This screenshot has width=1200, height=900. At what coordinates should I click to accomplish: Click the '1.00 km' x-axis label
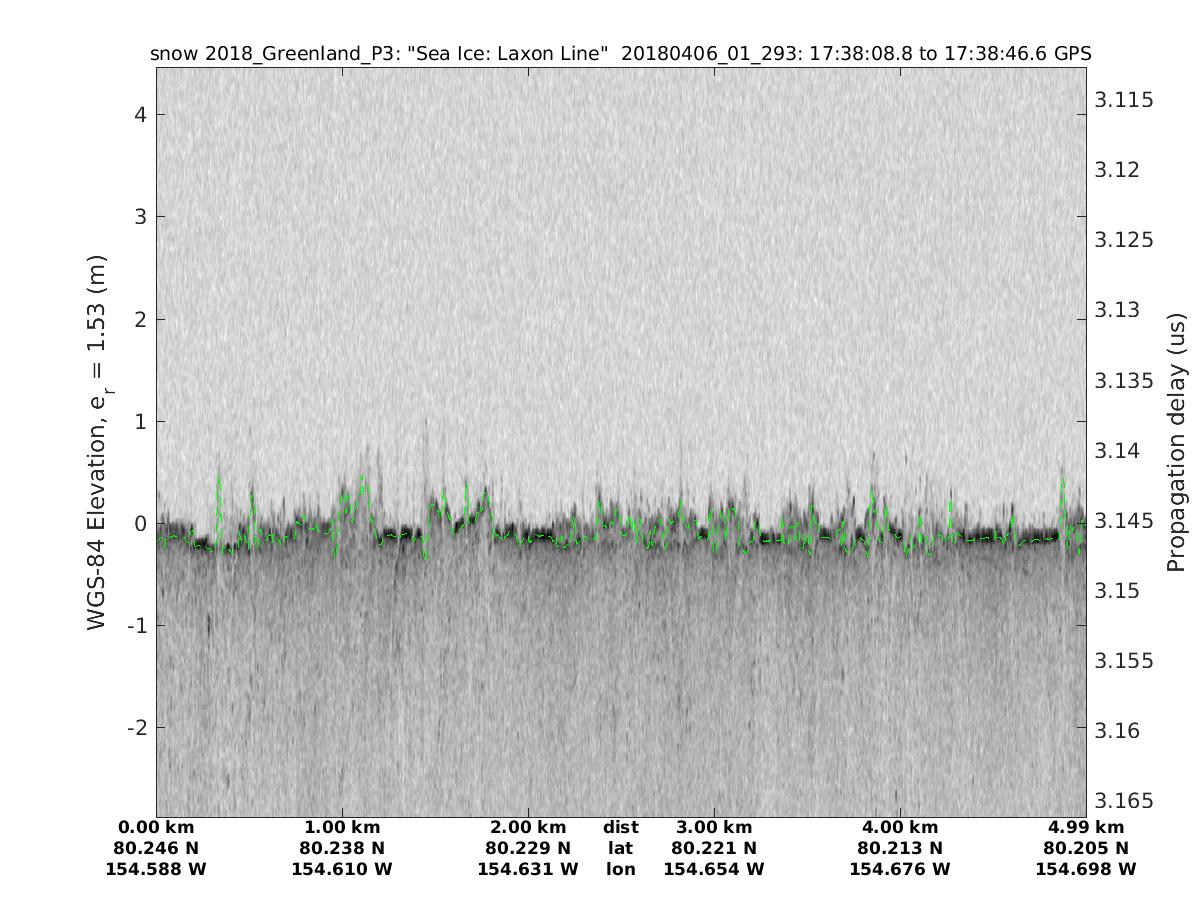point(342,827)
